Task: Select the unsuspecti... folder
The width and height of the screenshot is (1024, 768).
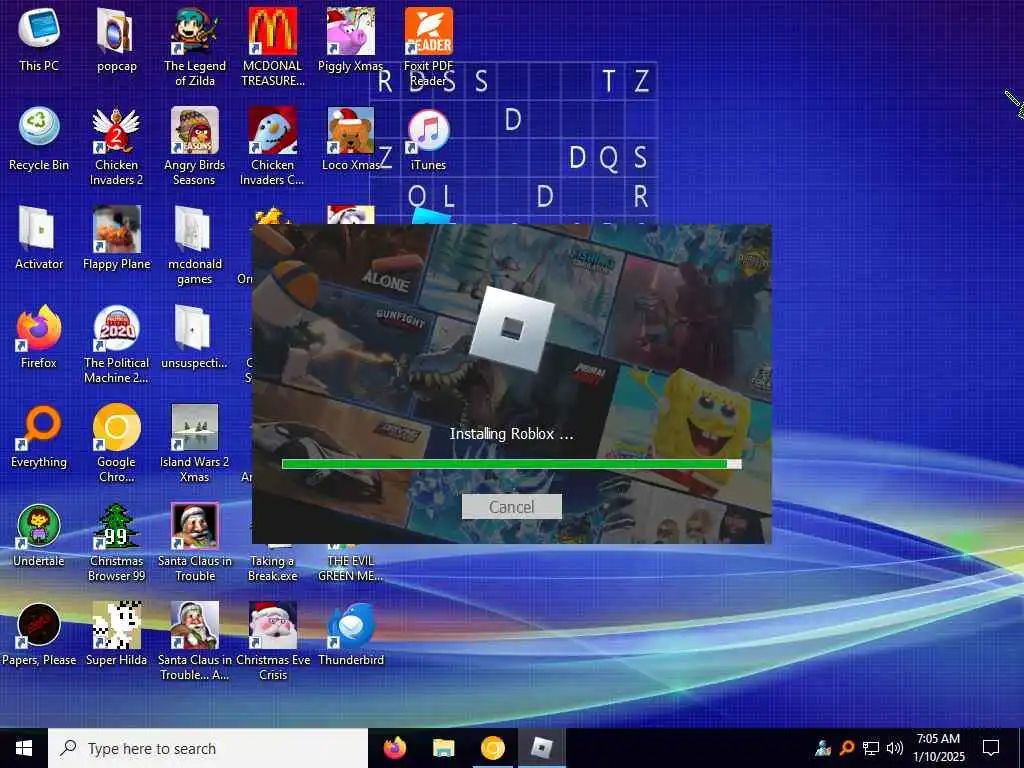Action: point(195,336)
